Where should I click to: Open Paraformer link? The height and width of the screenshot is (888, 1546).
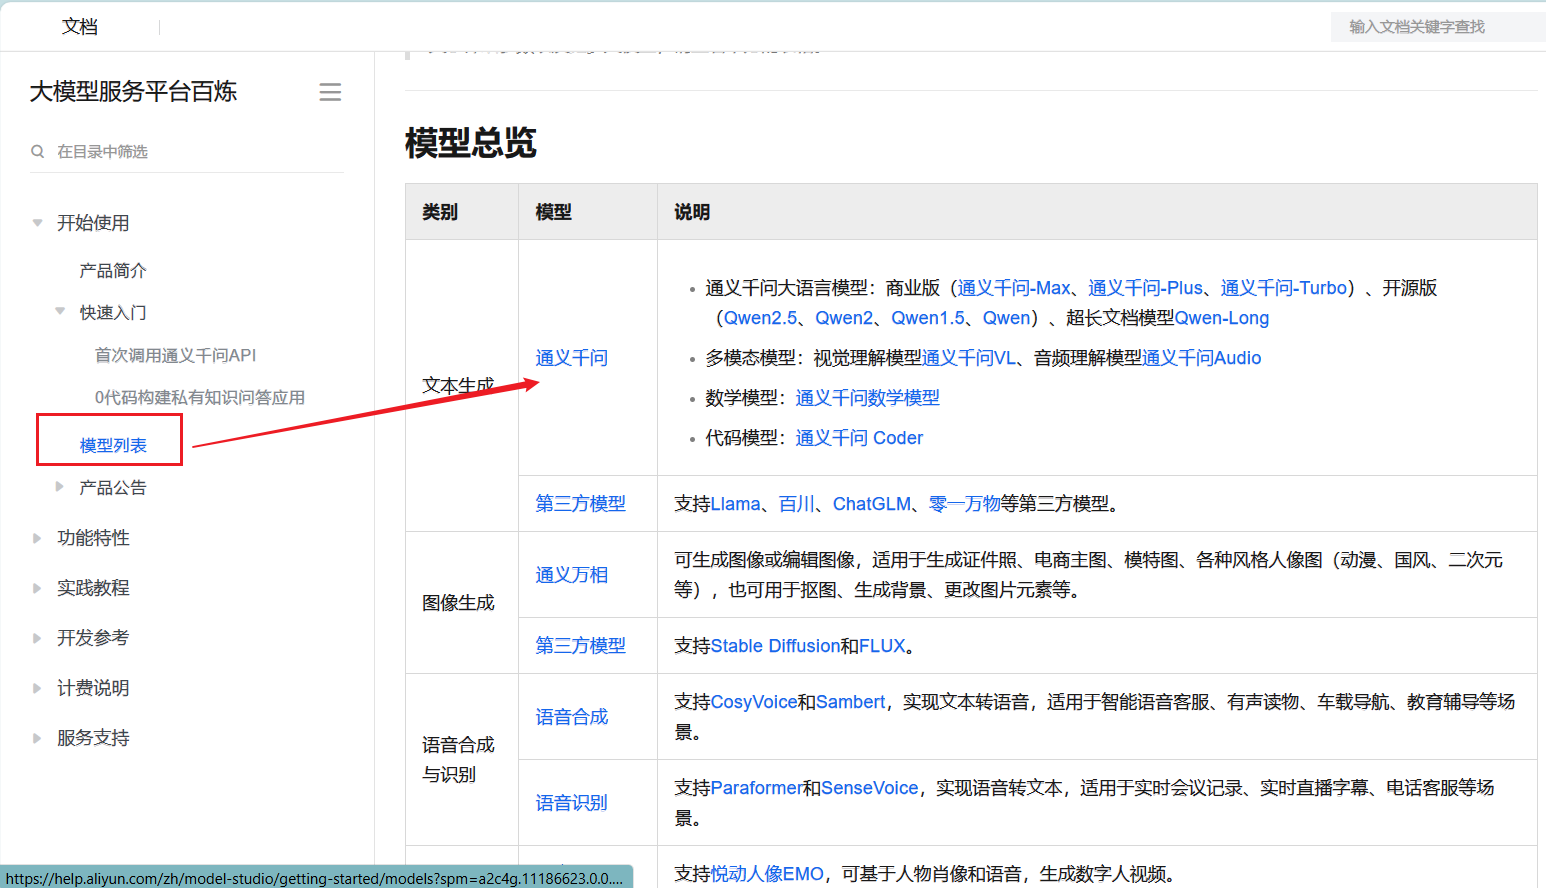757,788
